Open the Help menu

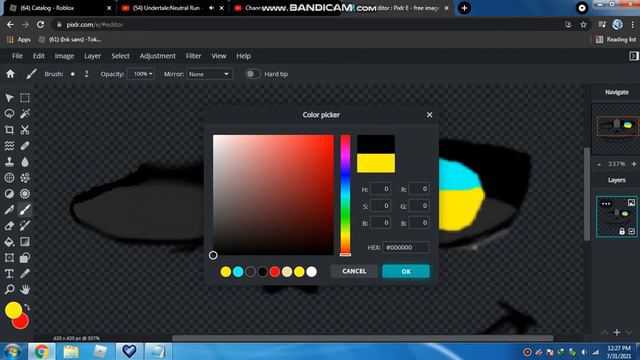pyautogui.click(x=243, y=56)
